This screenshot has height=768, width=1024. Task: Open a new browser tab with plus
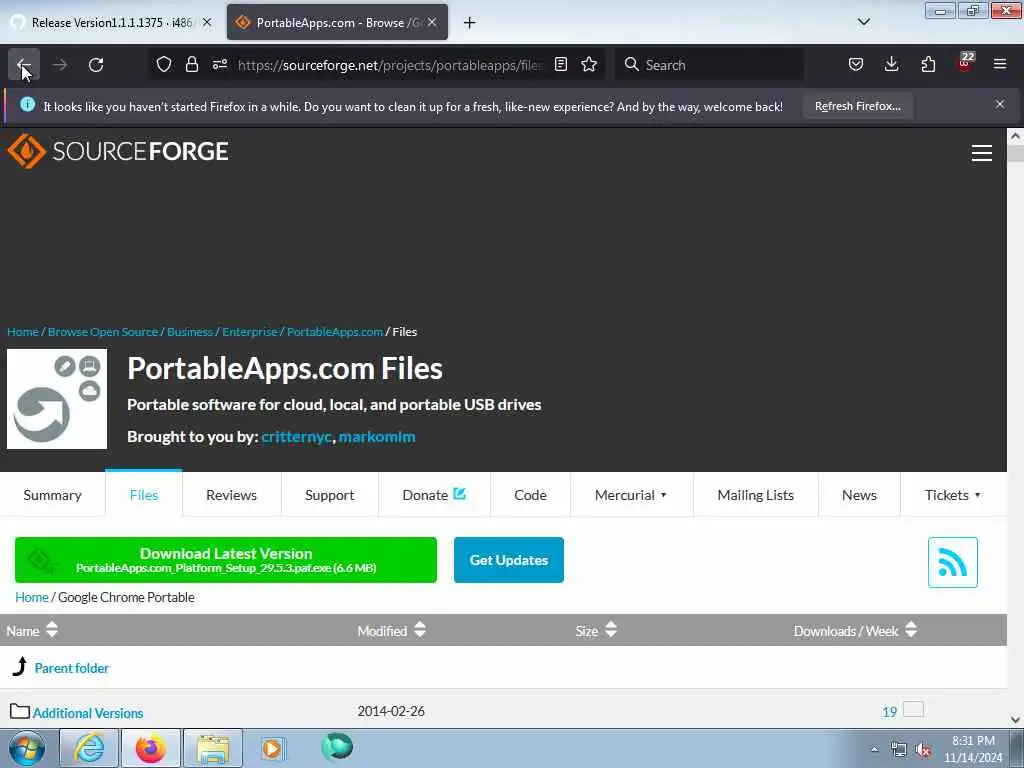(470, 23)
